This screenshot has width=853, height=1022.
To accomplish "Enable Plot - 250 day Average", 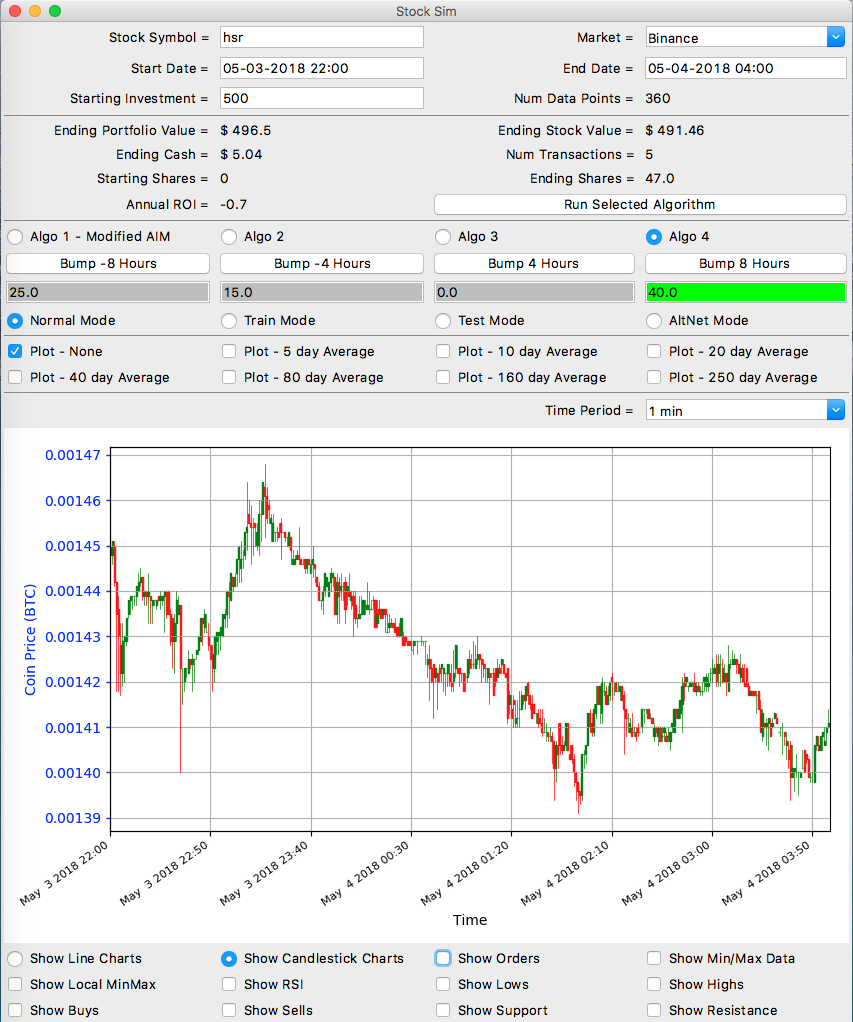I will pyautogui.click(x=654, y=377).
